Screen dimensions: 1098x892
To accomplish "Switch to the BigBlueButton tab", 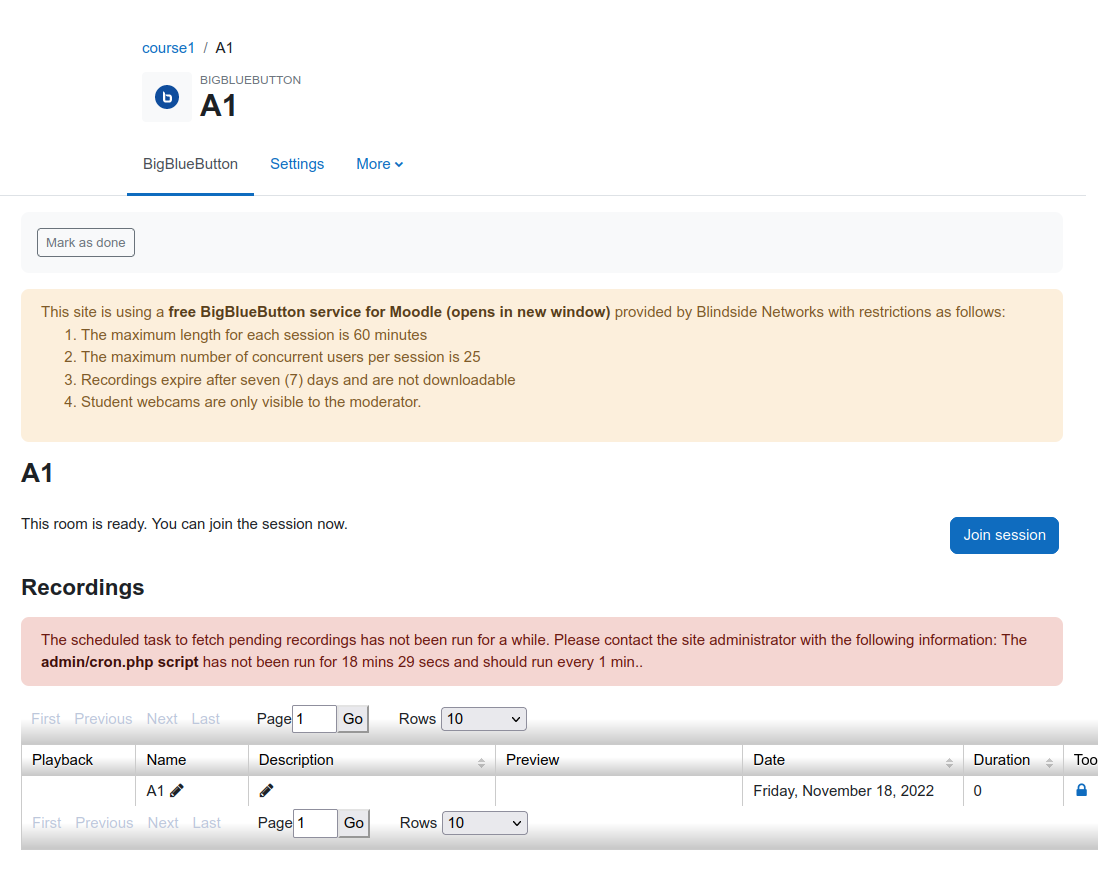I will (190, 164).
